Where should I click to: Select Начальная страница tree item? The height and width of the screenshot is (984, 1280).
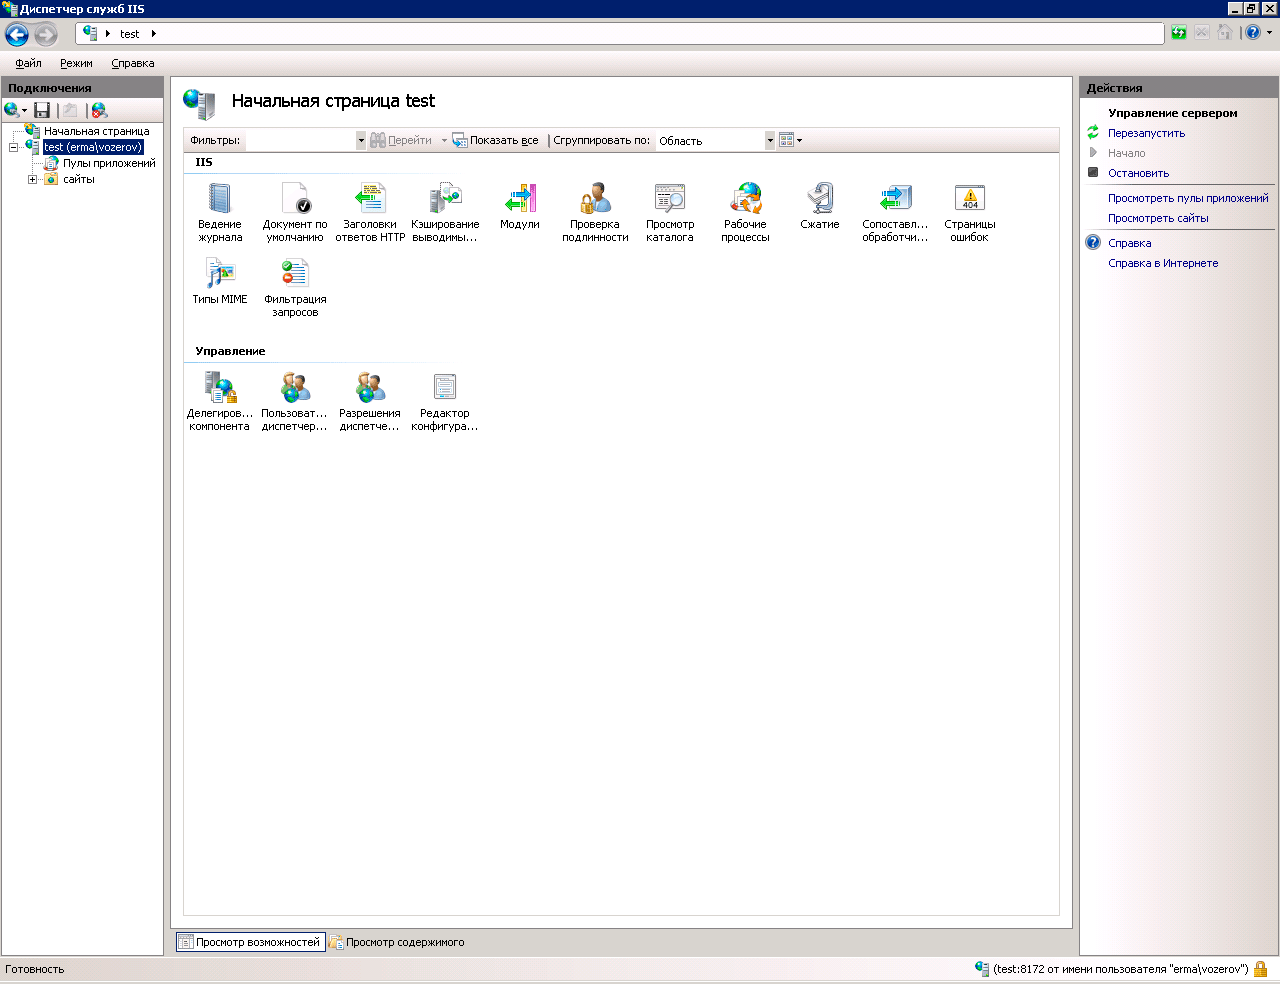point(96,131)
